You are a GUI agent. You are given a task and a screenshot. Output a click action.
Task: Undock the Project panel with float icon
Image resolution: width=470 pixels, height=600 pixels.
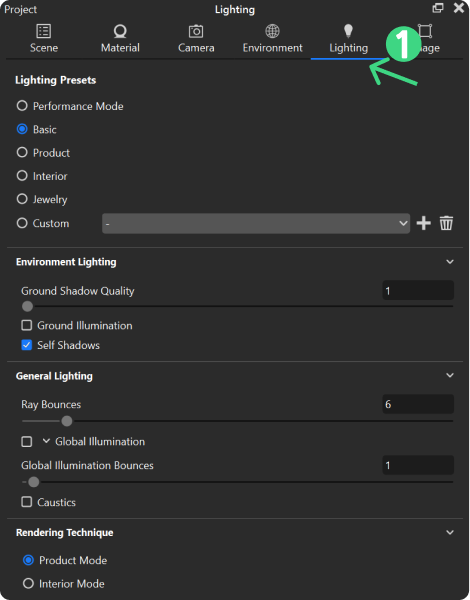pos(438,8)
